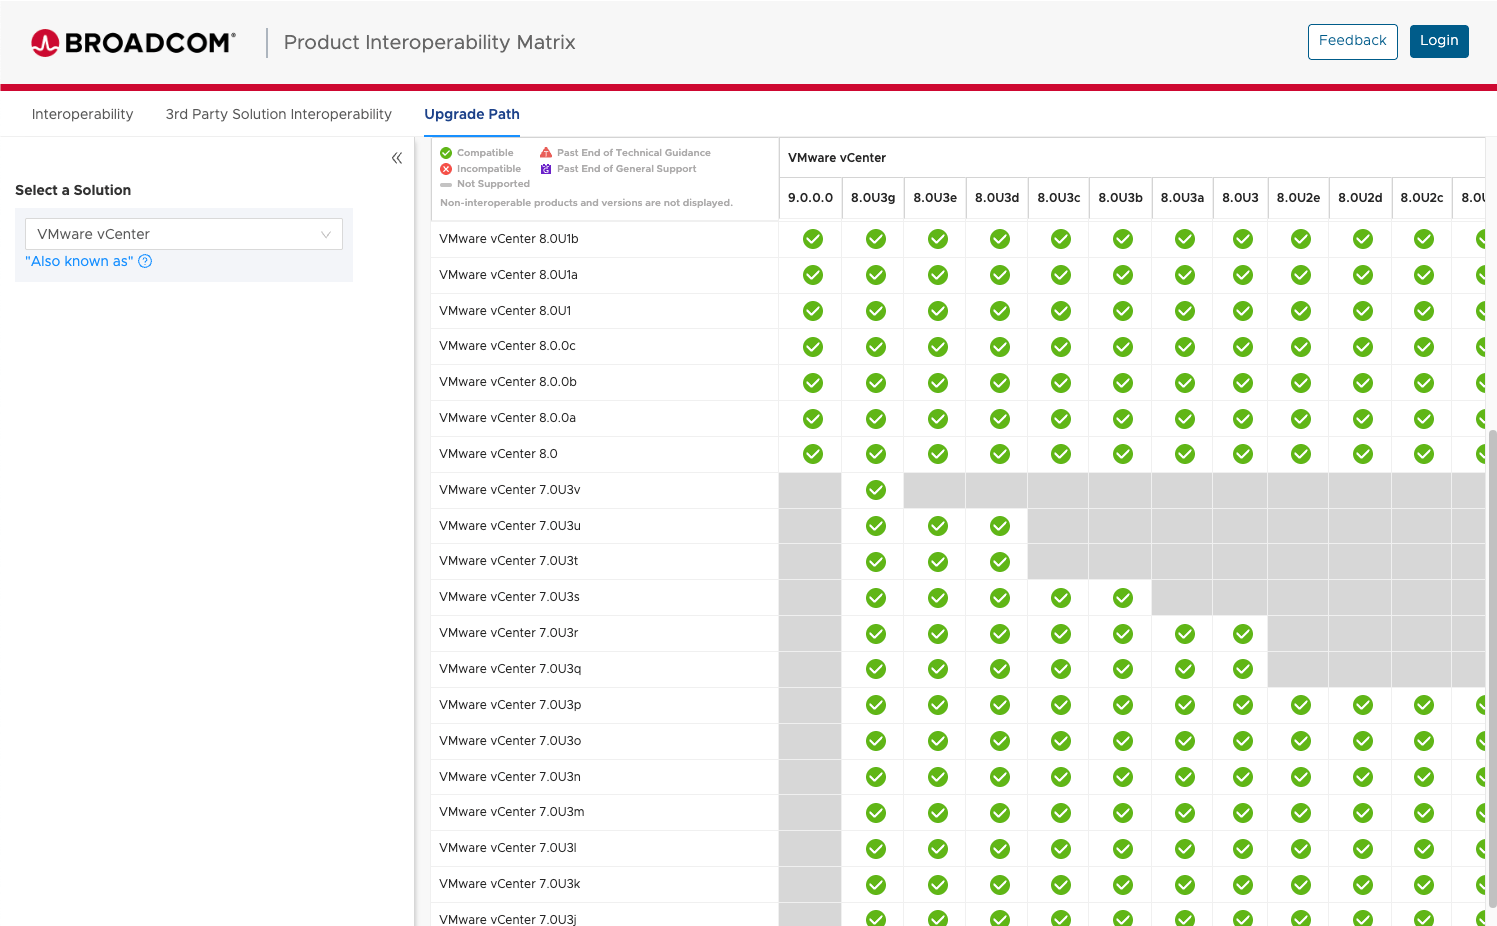Open the Select a Solution dropdown
This screenshot has width=1497, height=926.
pyautogui.click(x=184, y=233)
